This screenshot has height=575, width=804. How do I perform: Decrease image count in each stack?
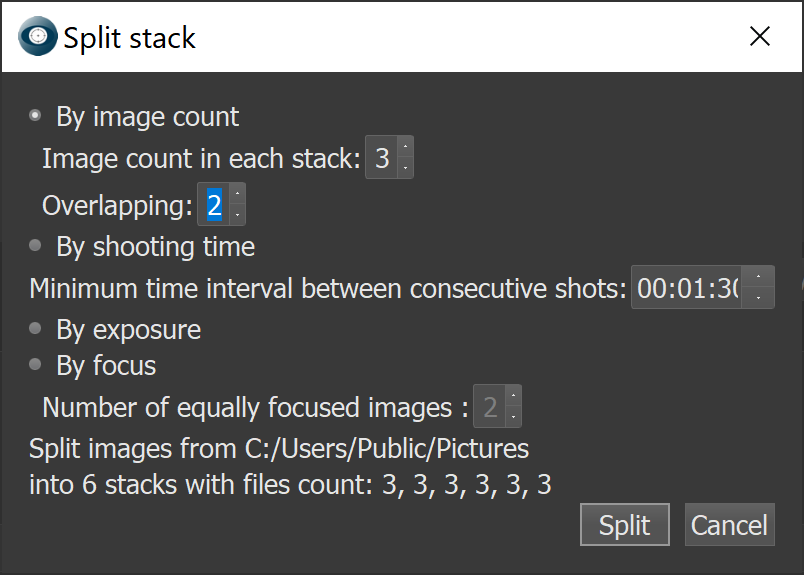[405, 168]
